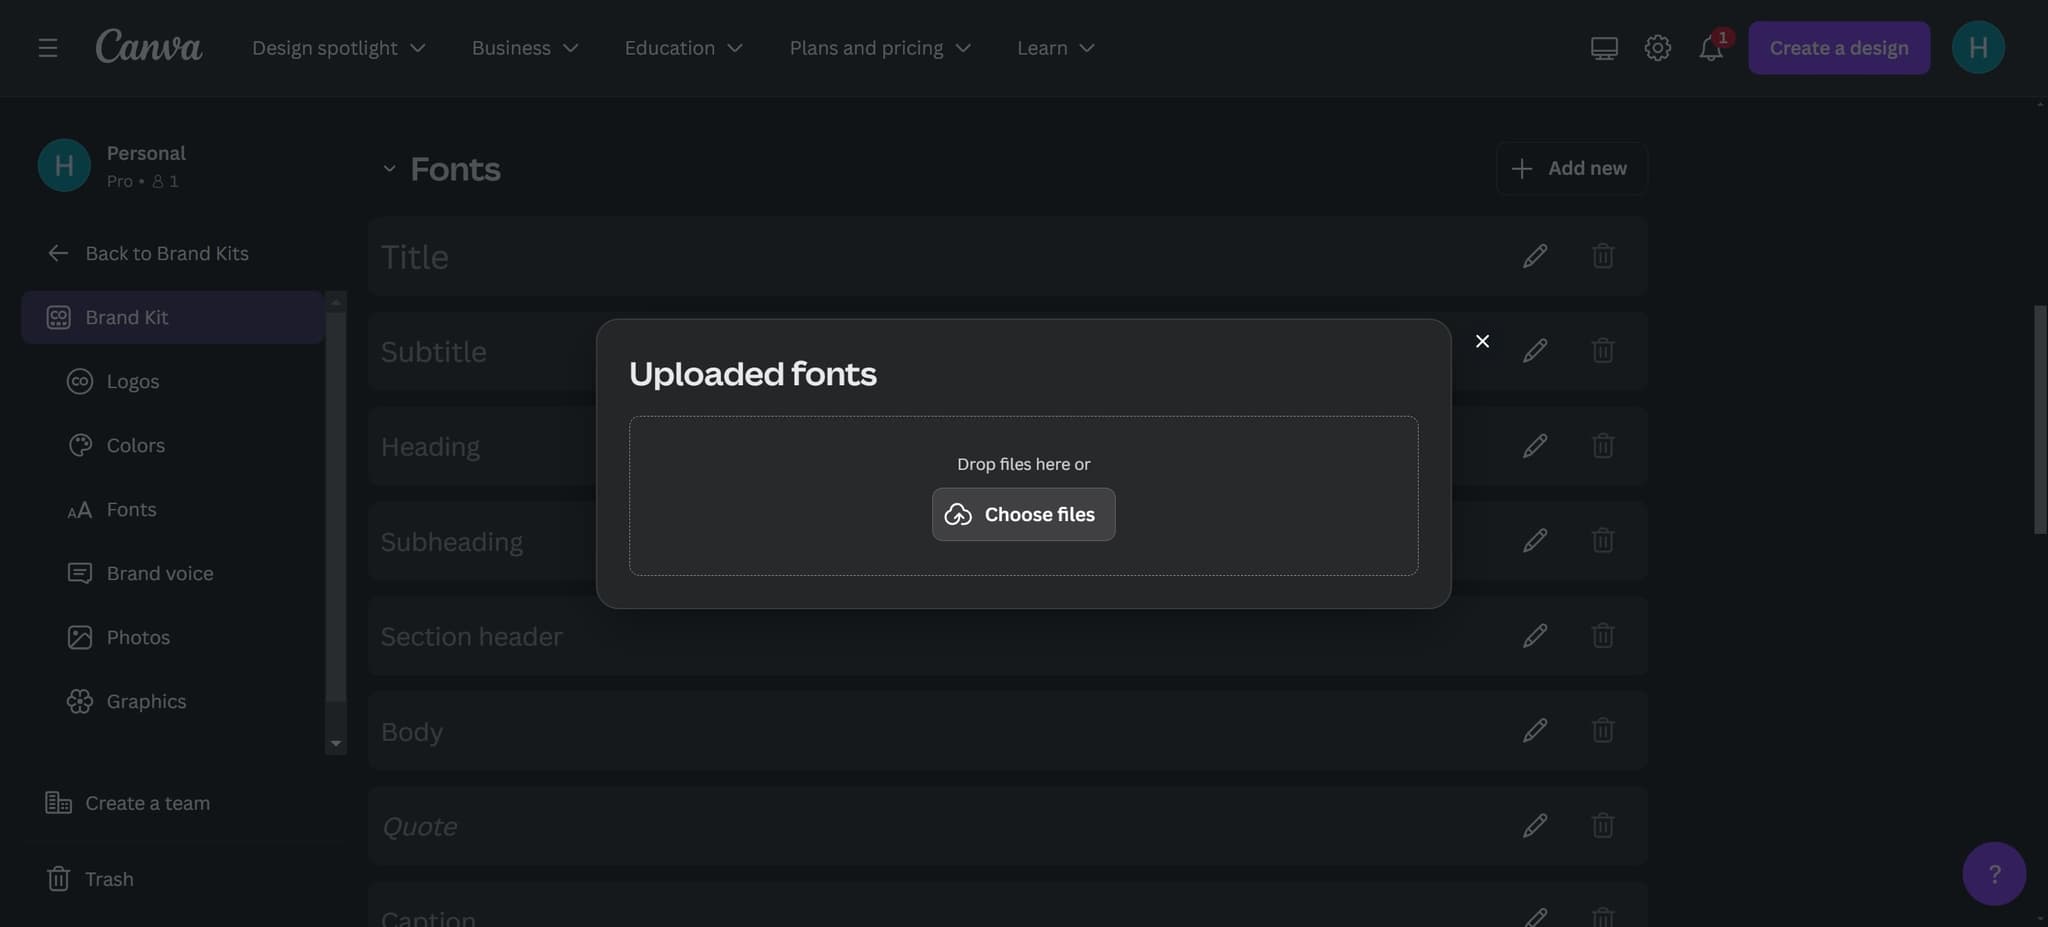Image resolution: width=2048 pixels, height=927 pixels.
Task: Click the desktop app icon in the header
Action: point(1603,47)
